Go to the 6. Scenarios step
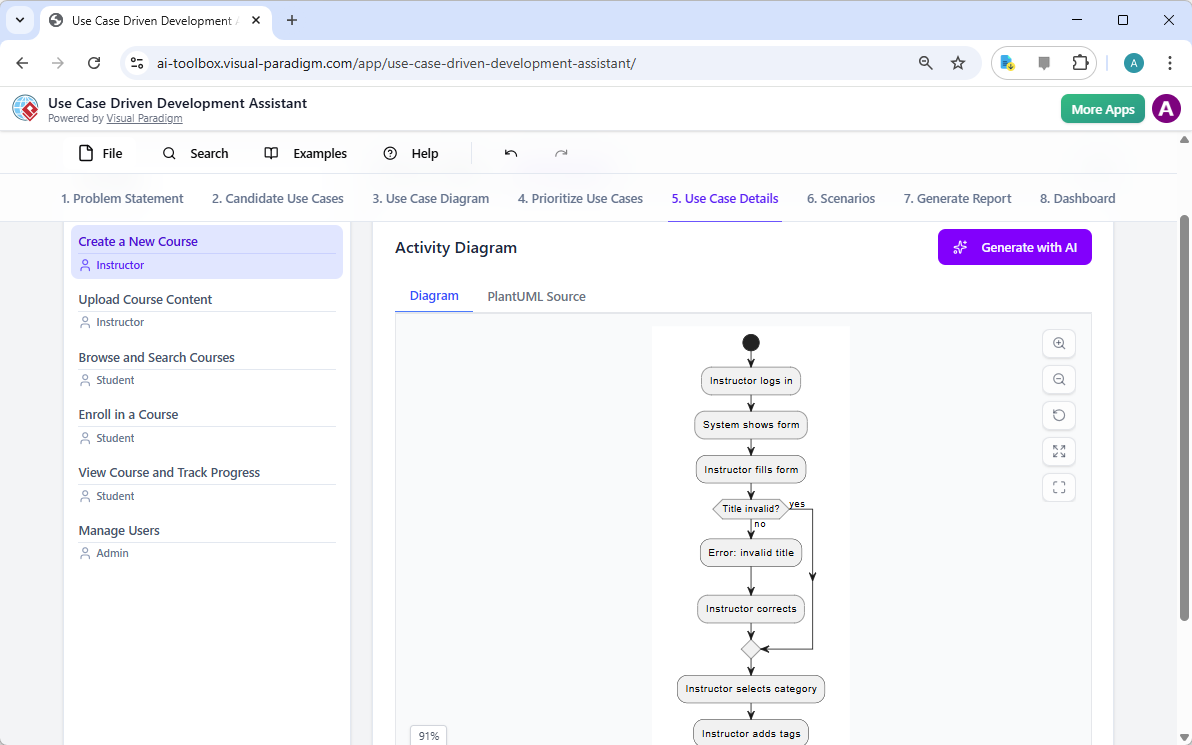The image size is (1192, 745). [840, 198]
